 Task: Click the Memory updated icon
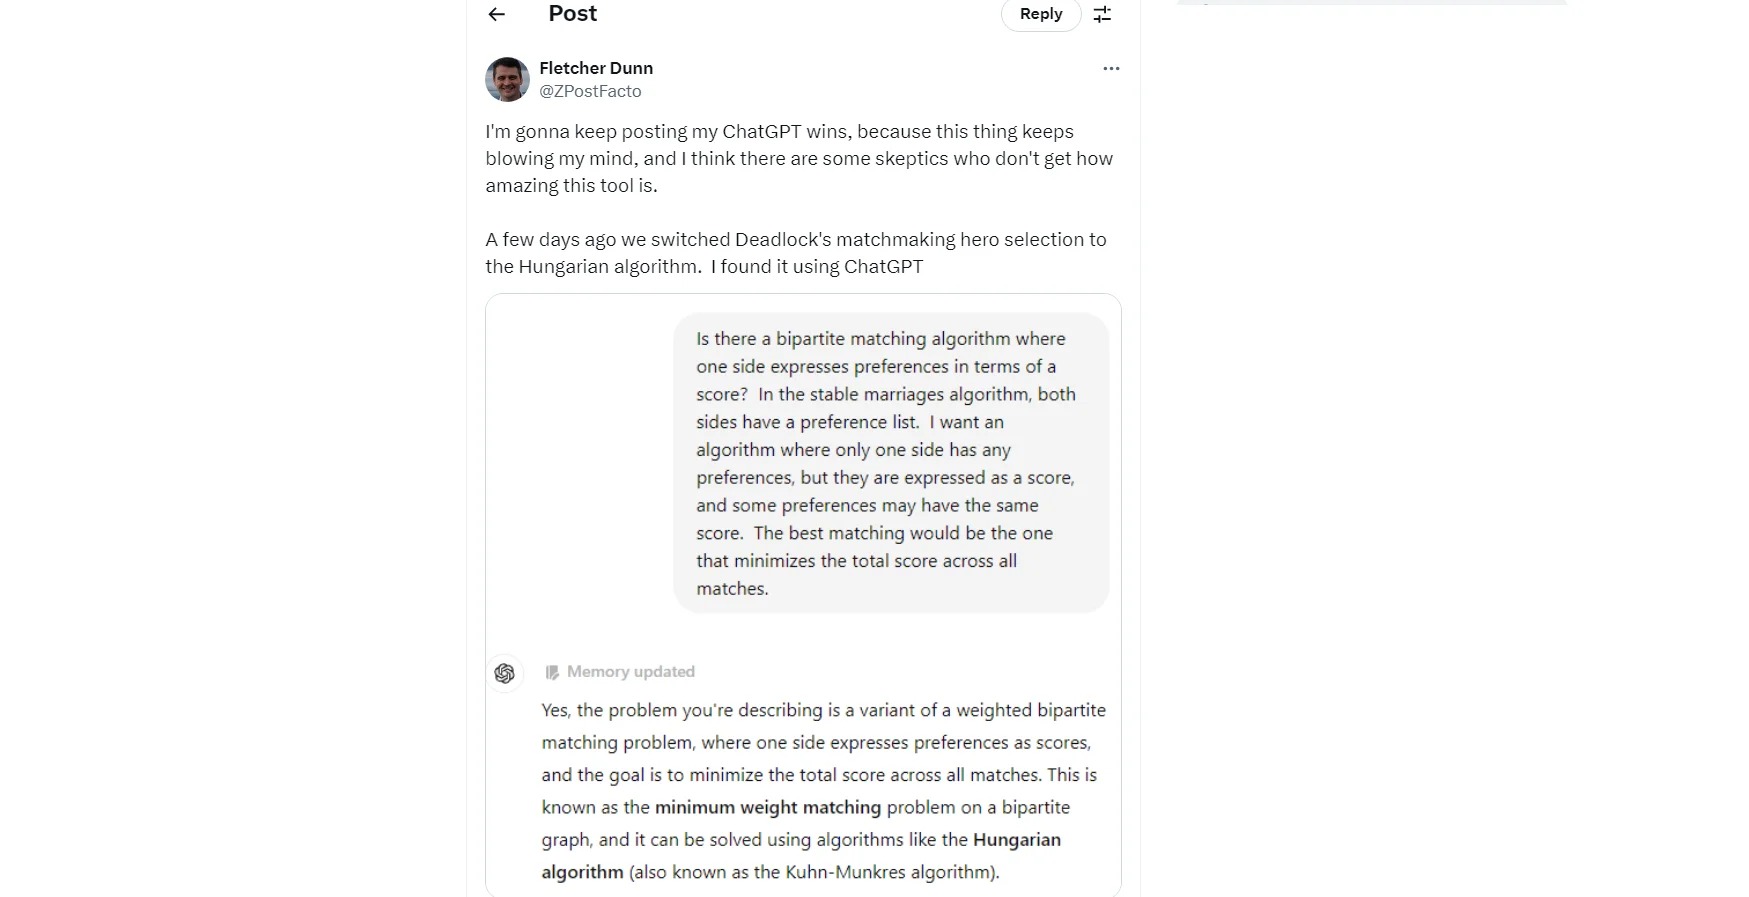[552, 672]
